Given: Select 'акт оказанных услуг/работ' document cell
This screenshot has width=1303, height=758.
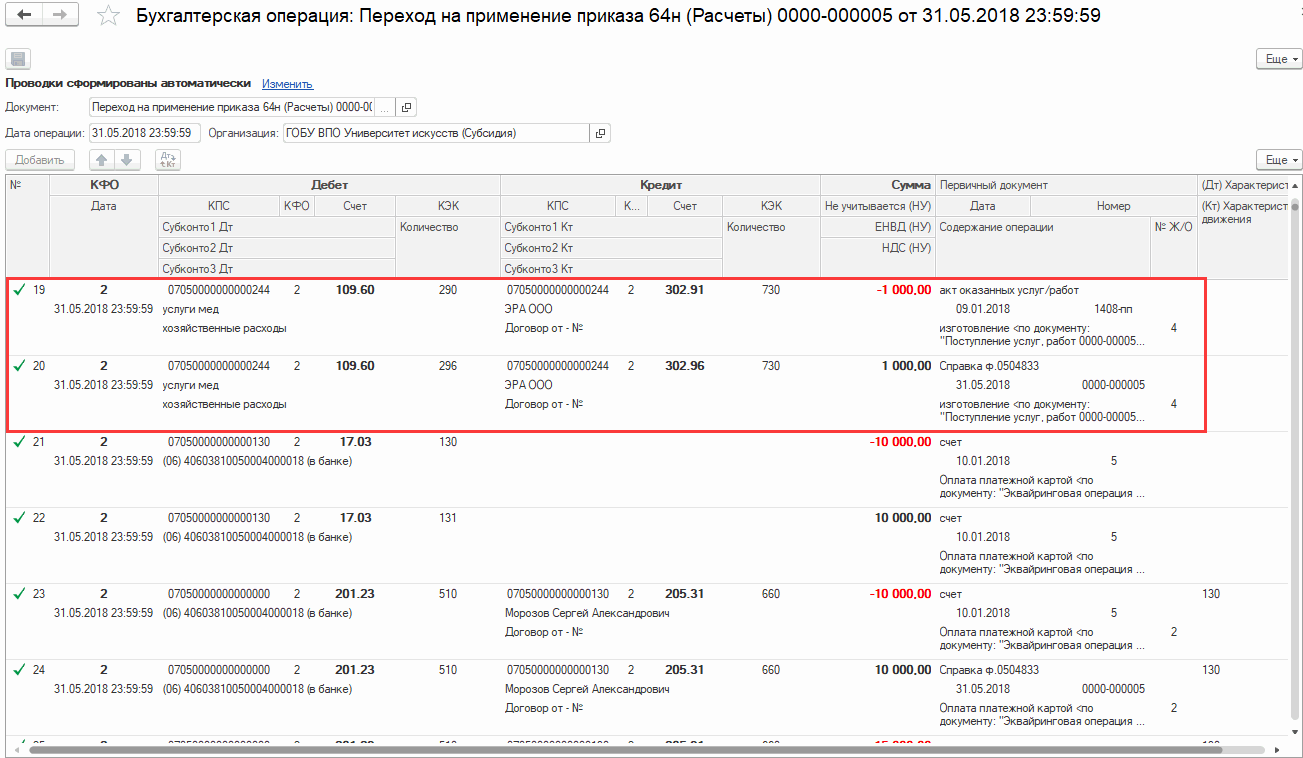Looking at the screenshot, I should [1009, 290].
